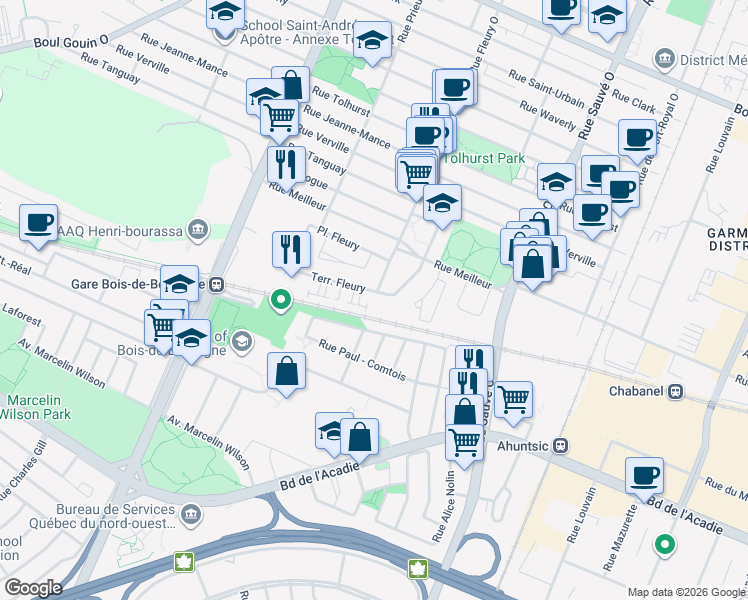Click the Map data ©2026 Google text

click(686, 593)
